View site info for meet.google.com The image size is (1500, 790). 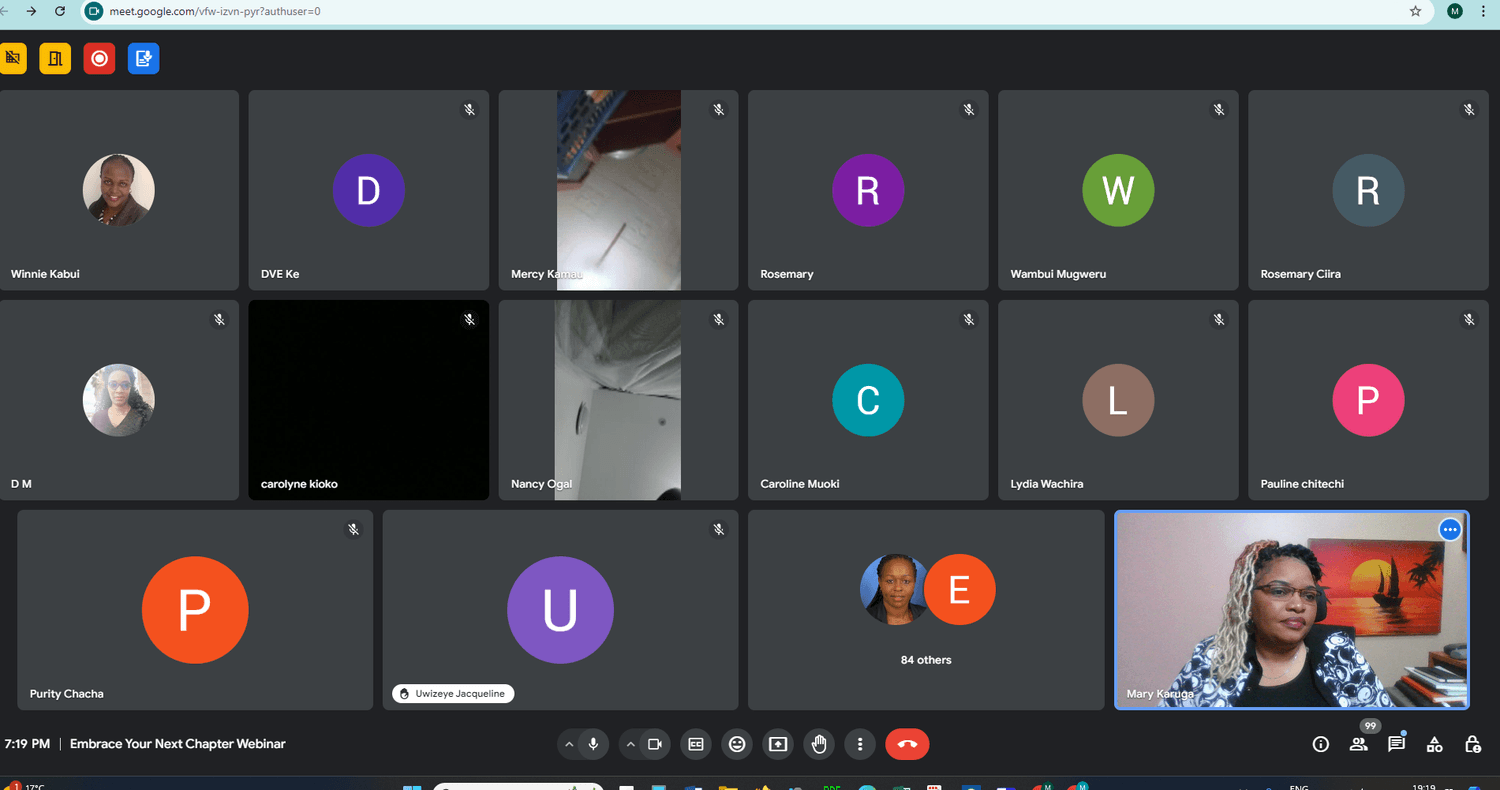95,11
